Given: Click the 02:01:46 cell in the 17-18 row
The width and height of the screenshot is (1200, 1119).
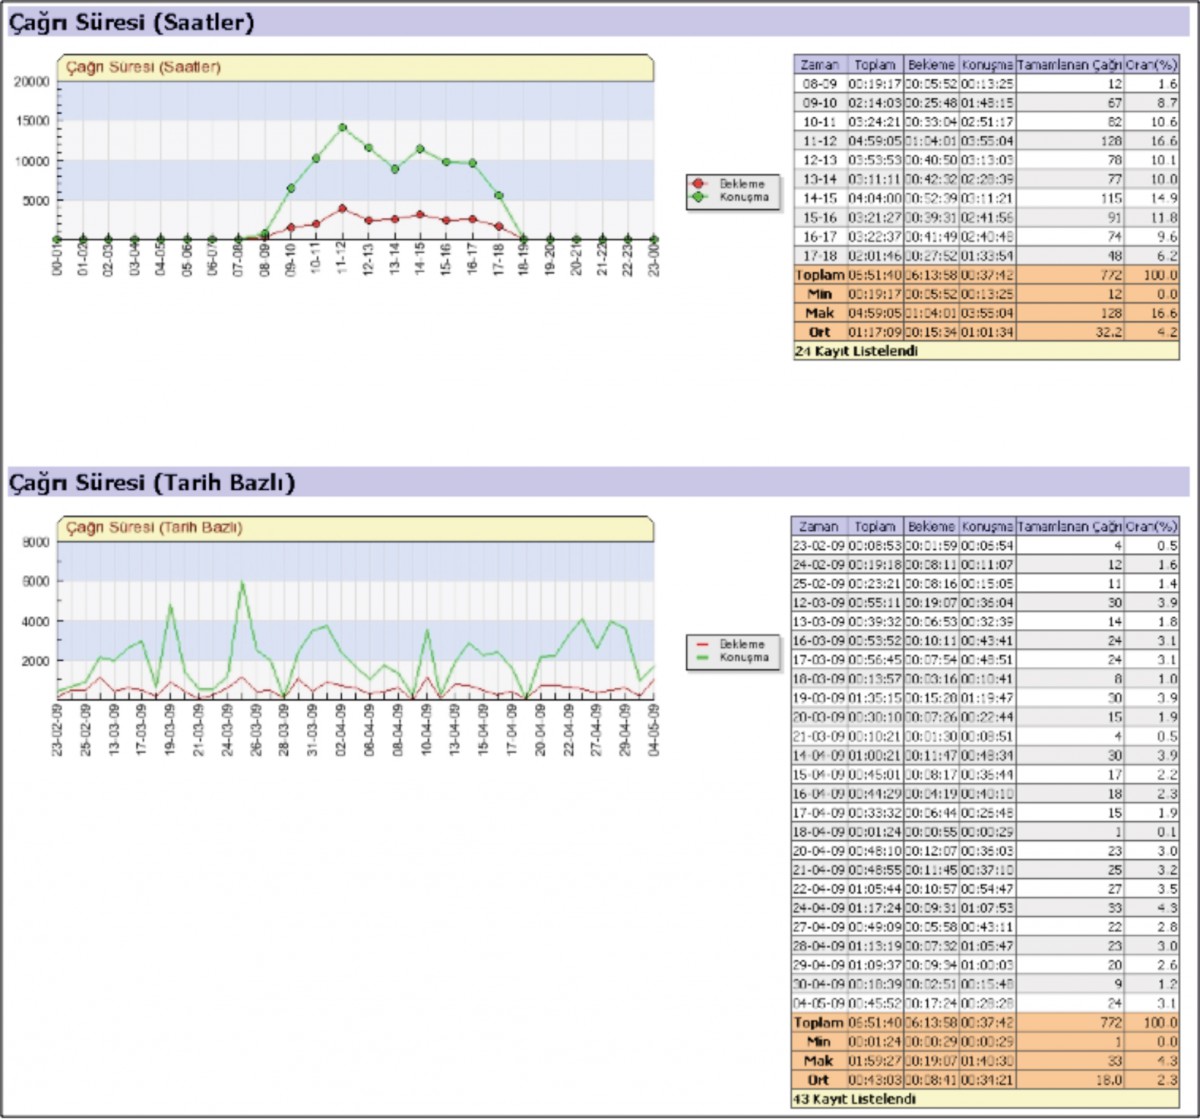Looking at the screenshot, I should (875, 255).
